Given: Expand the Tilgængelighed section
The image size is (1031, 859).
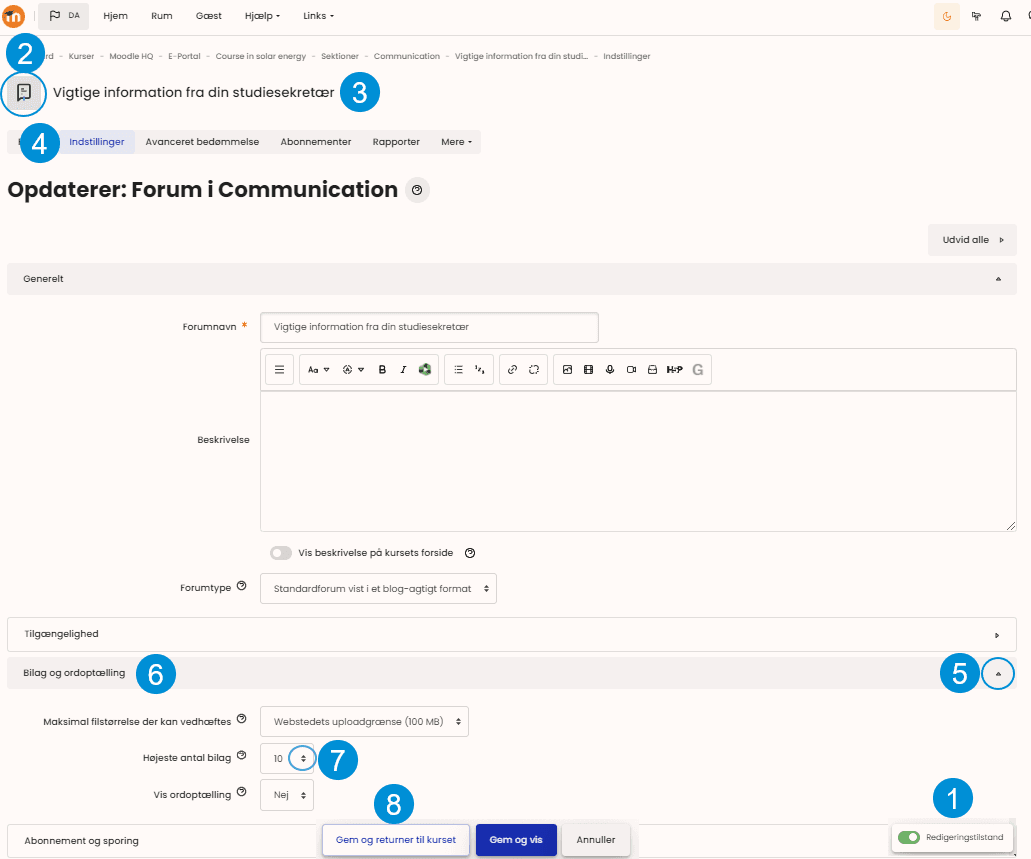Looking at the screenshot, I should click(x=511, y=634).
